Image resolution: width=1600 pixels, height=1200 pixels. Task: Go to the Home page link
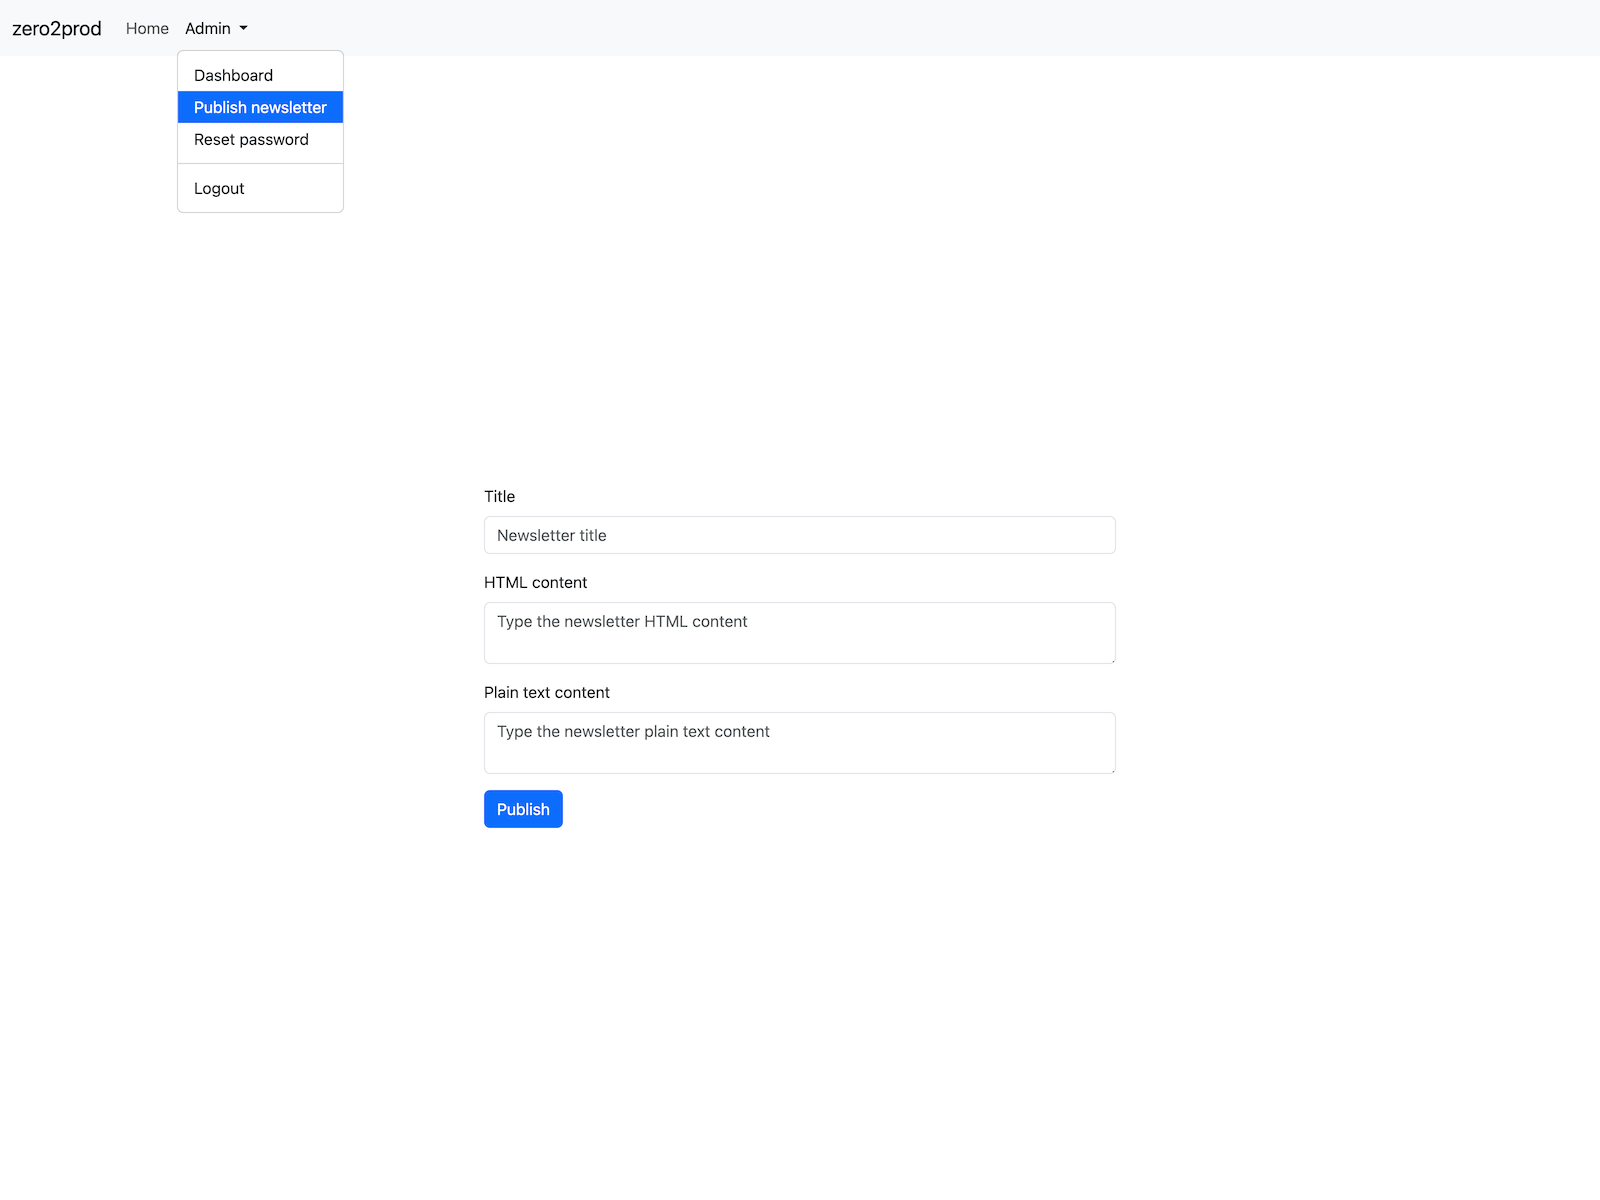point(147,28)
